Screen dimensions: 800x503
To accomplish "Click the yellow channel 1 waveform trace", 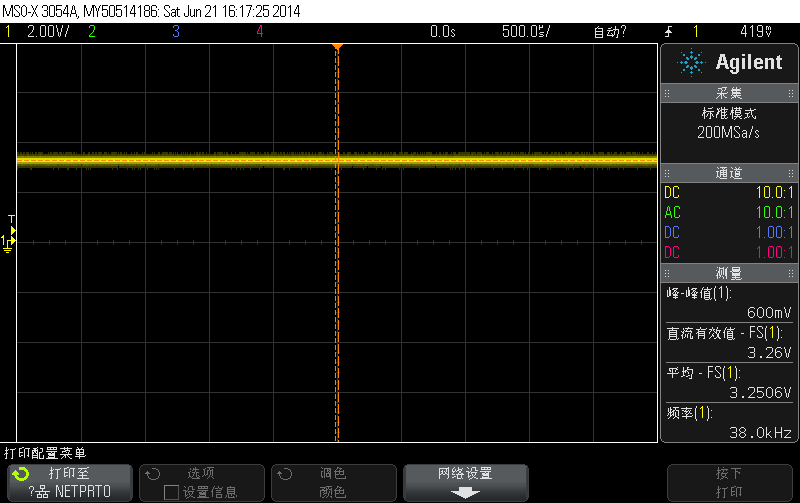I will 337,160.
